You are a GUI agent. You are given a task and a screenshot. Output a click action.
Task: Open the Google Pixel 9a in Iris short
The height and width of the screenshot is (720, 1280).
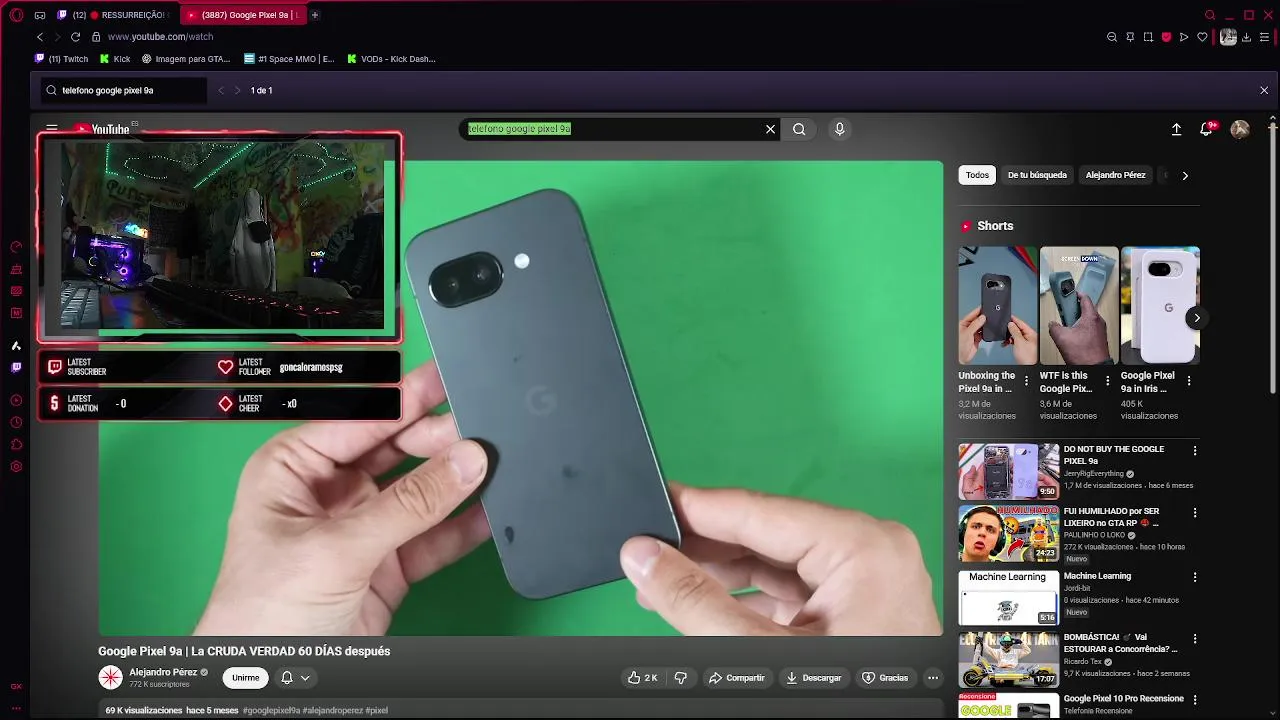[1160, 305]
